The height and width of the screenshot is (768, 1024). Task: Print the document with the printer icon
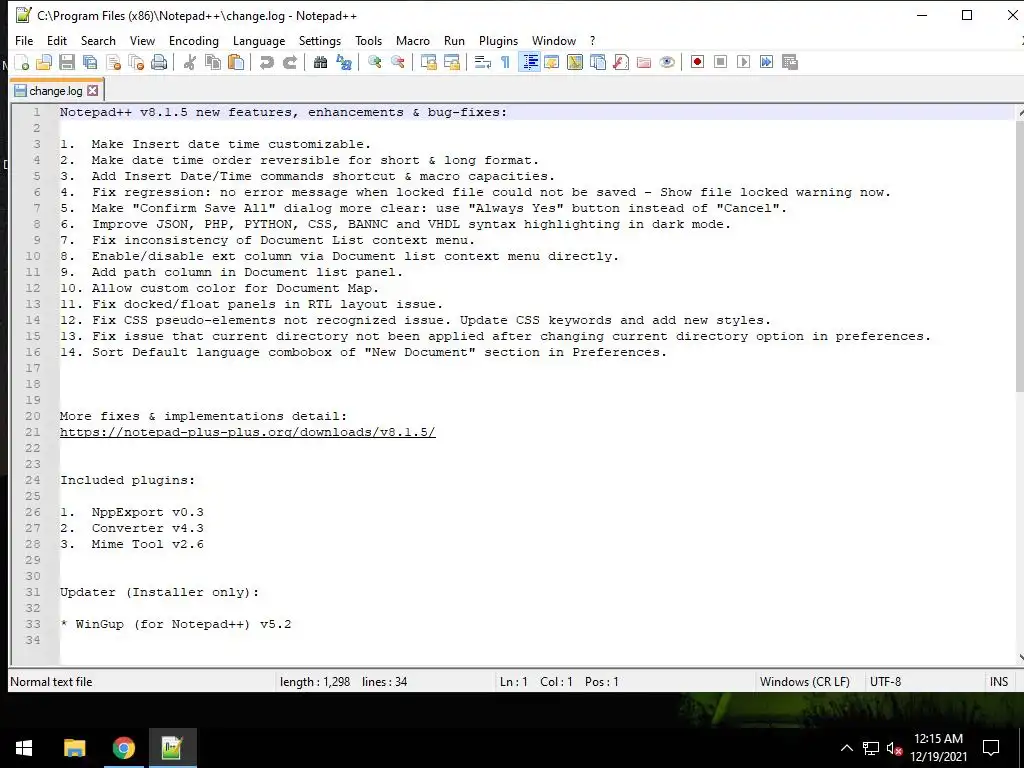click(x=159, y=62)
